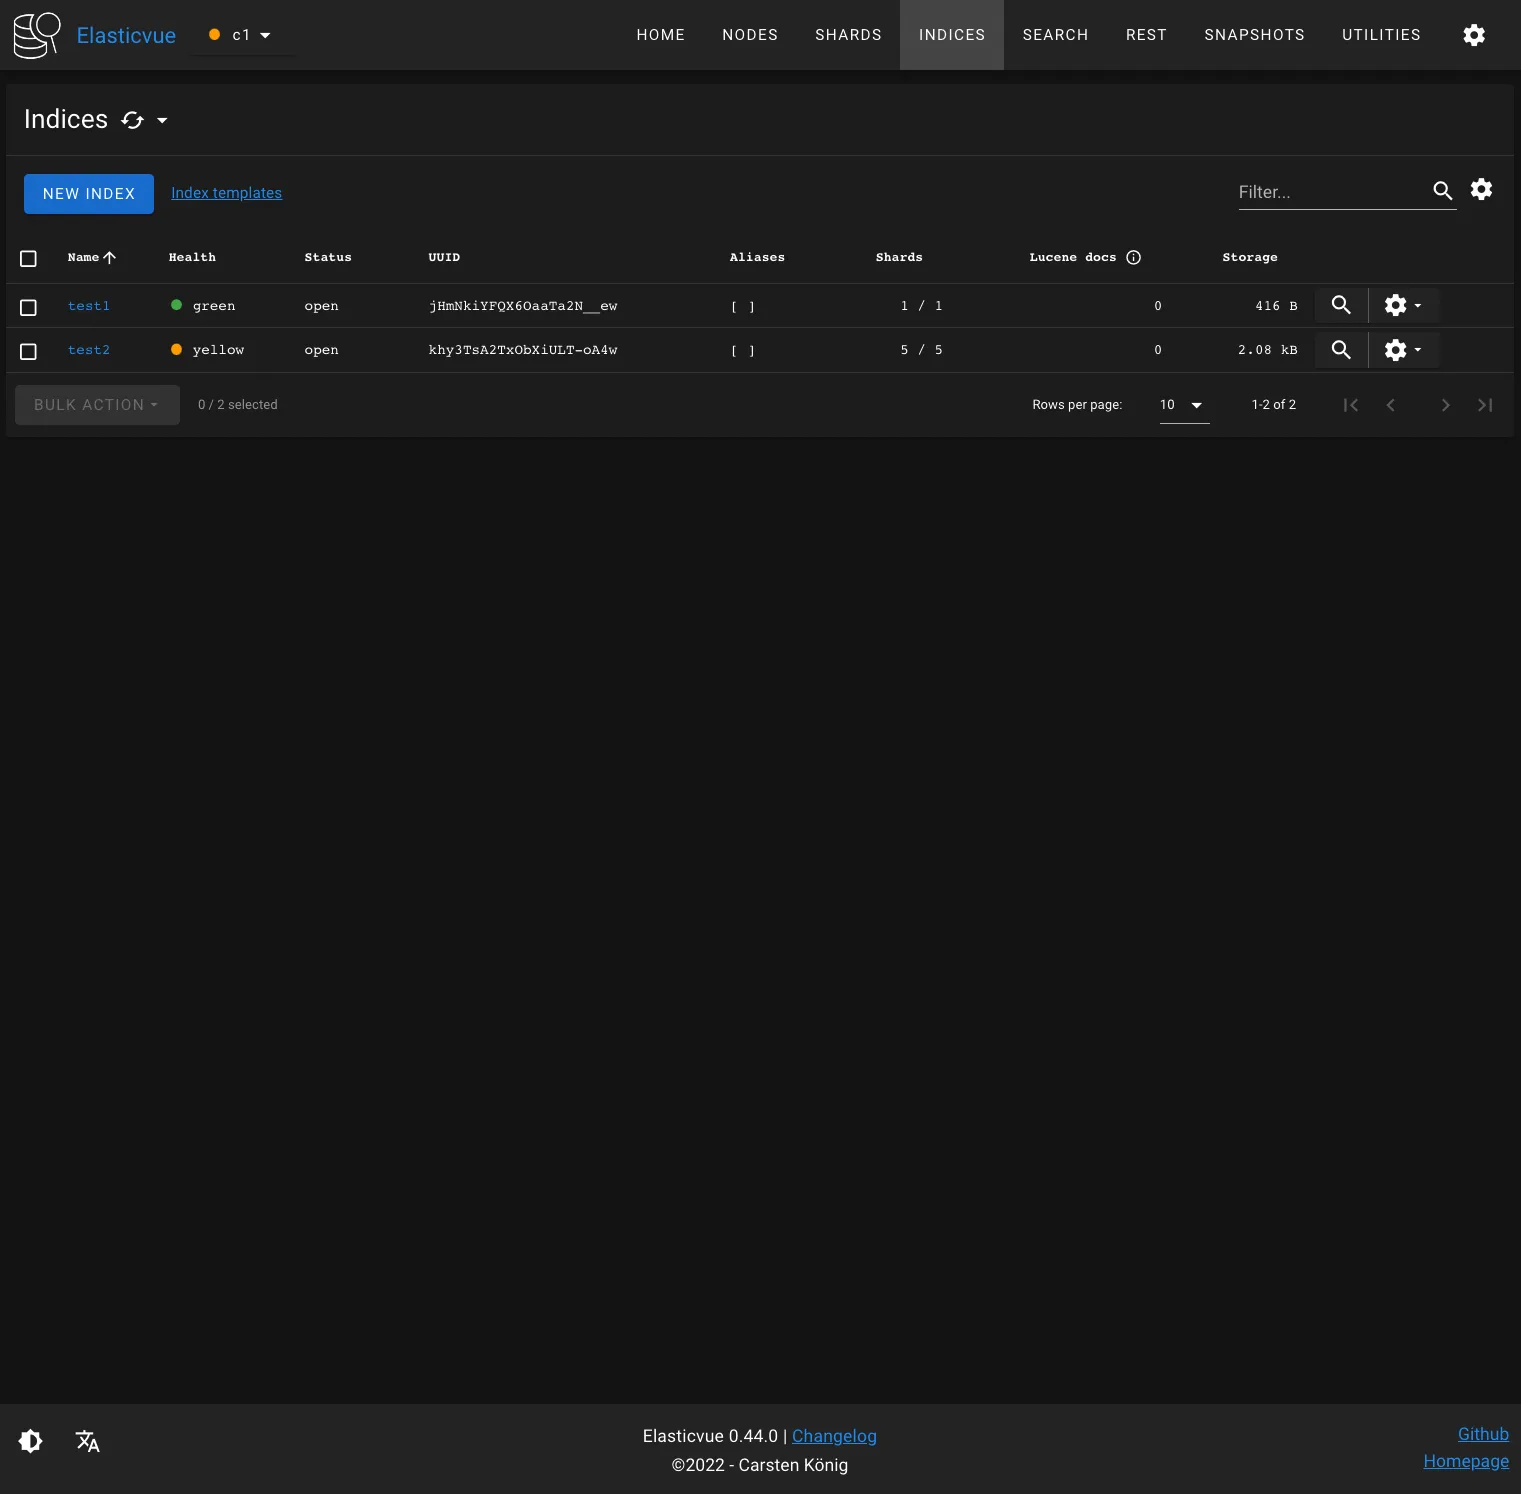
Task: Toggle the dark/light theme icon
Action: pyautogui.click(x=31, y=1441)
